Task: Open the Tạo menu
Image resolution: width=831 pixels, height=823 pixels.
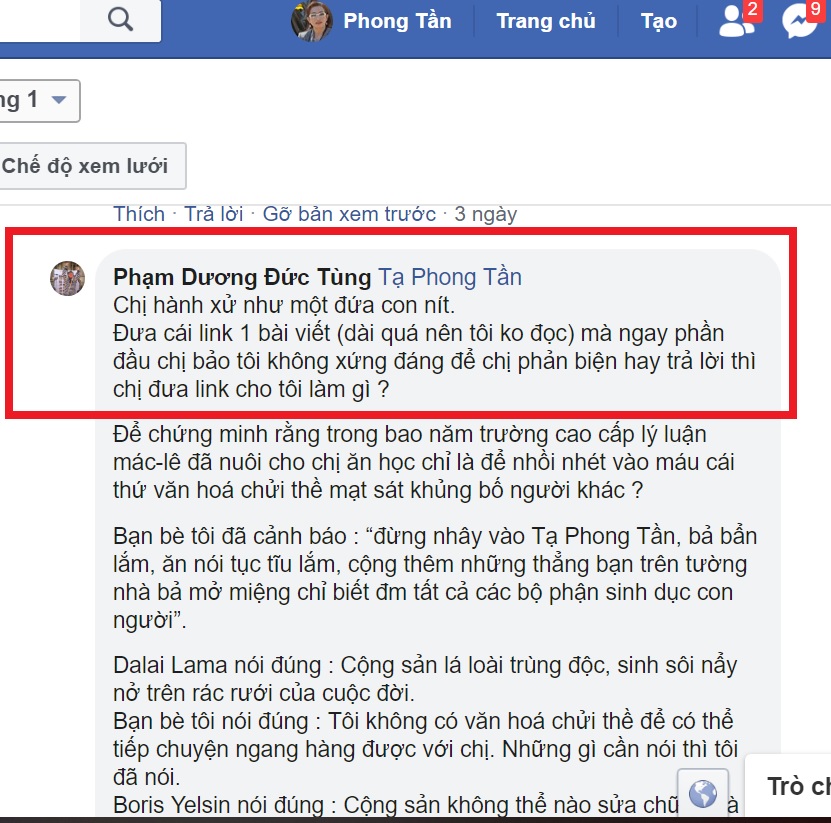Action: (x=659, y=21)
